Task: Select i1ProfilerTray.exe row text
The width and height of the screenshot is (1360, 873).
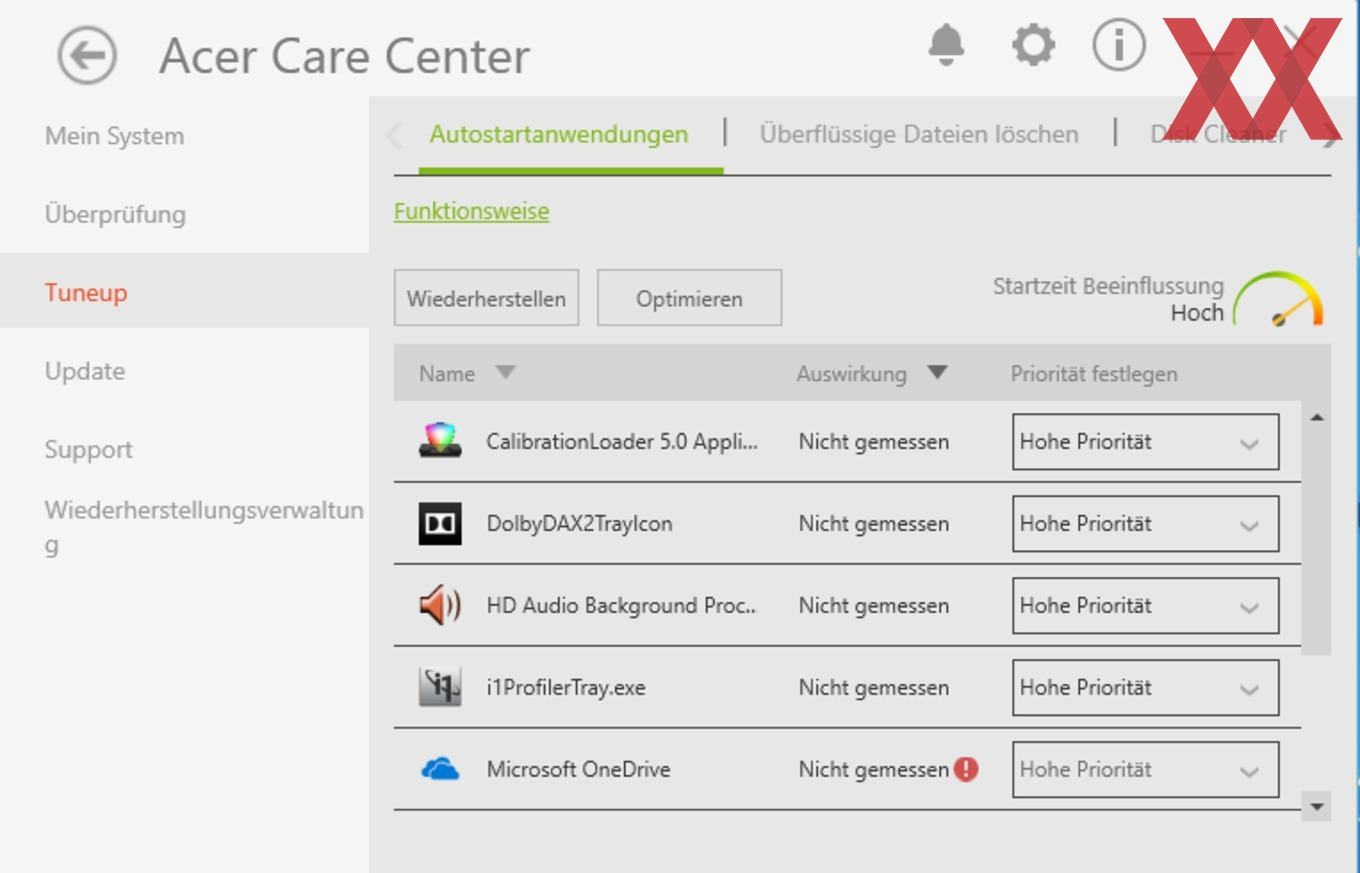Action: click(x=566, y=687)
